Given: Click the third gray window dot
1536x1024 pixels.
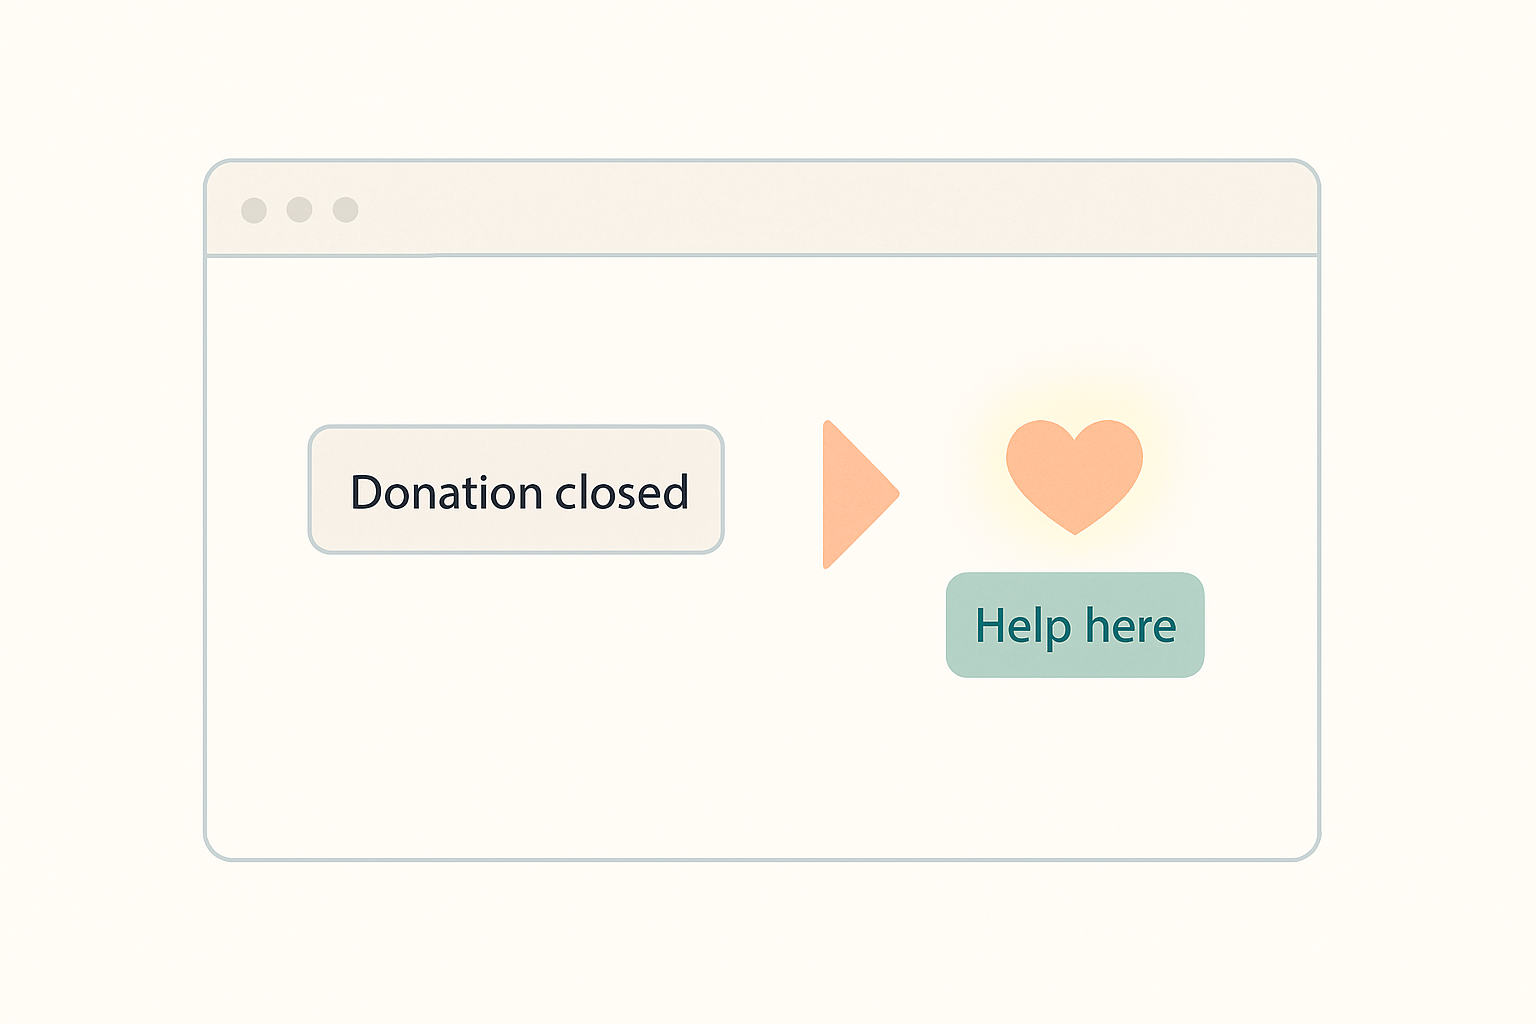Looking at the screenshot, I should (345, 210).
